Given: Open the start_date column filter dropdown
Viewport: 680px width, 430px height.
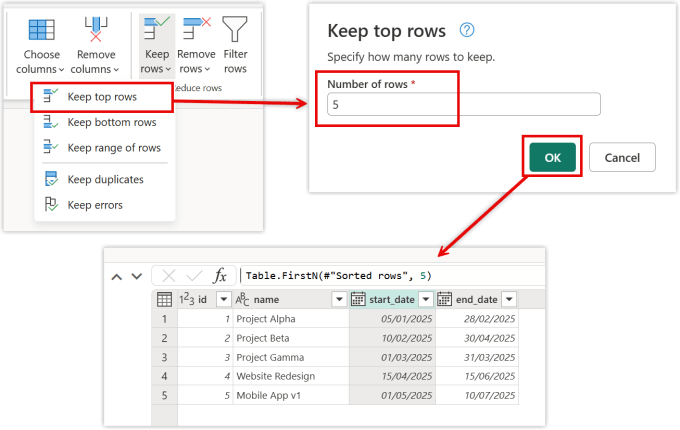Looking at the screenshot, I should [426, 299].
